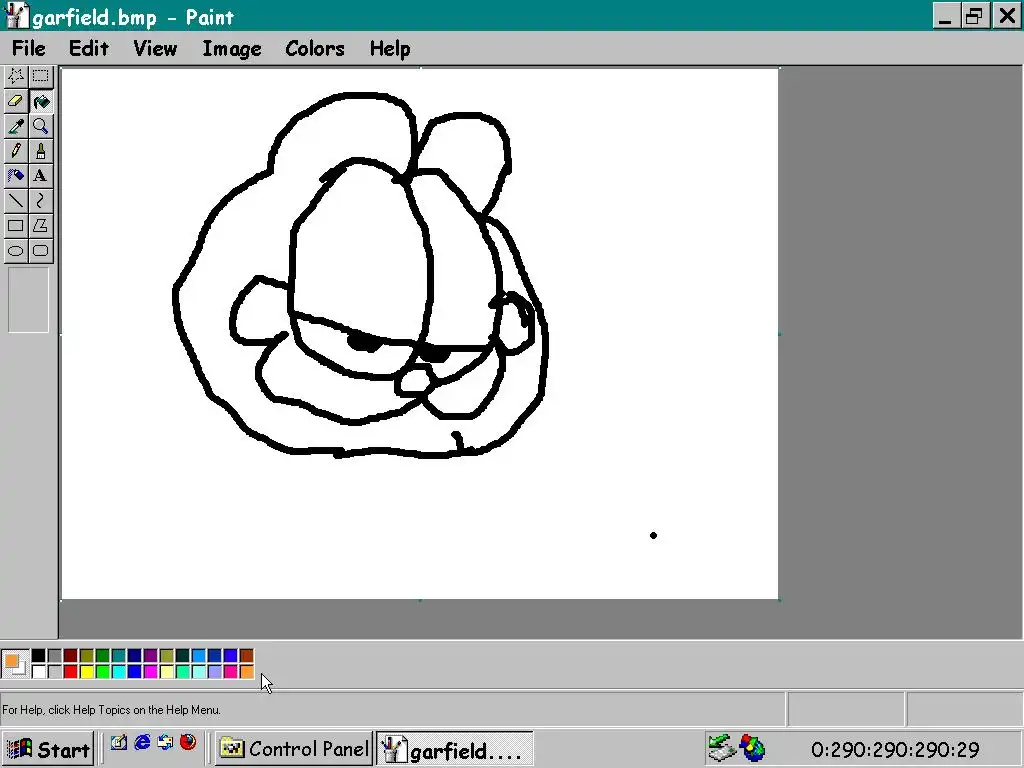Viewport: 1024px width, 768px height.
Task: Click the empty tool options box under the toolbox
Action: click(28, 300)
